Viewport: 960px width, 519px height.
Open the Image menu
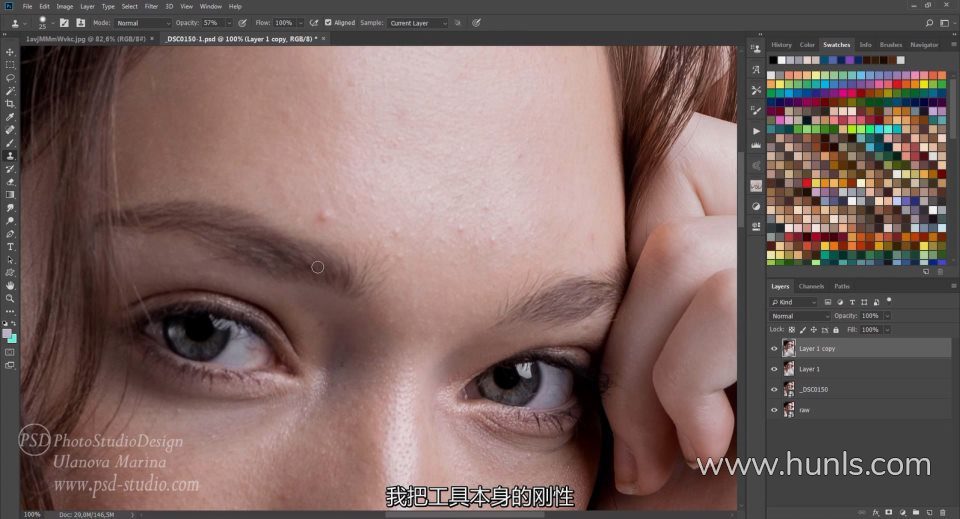[65, 6]
